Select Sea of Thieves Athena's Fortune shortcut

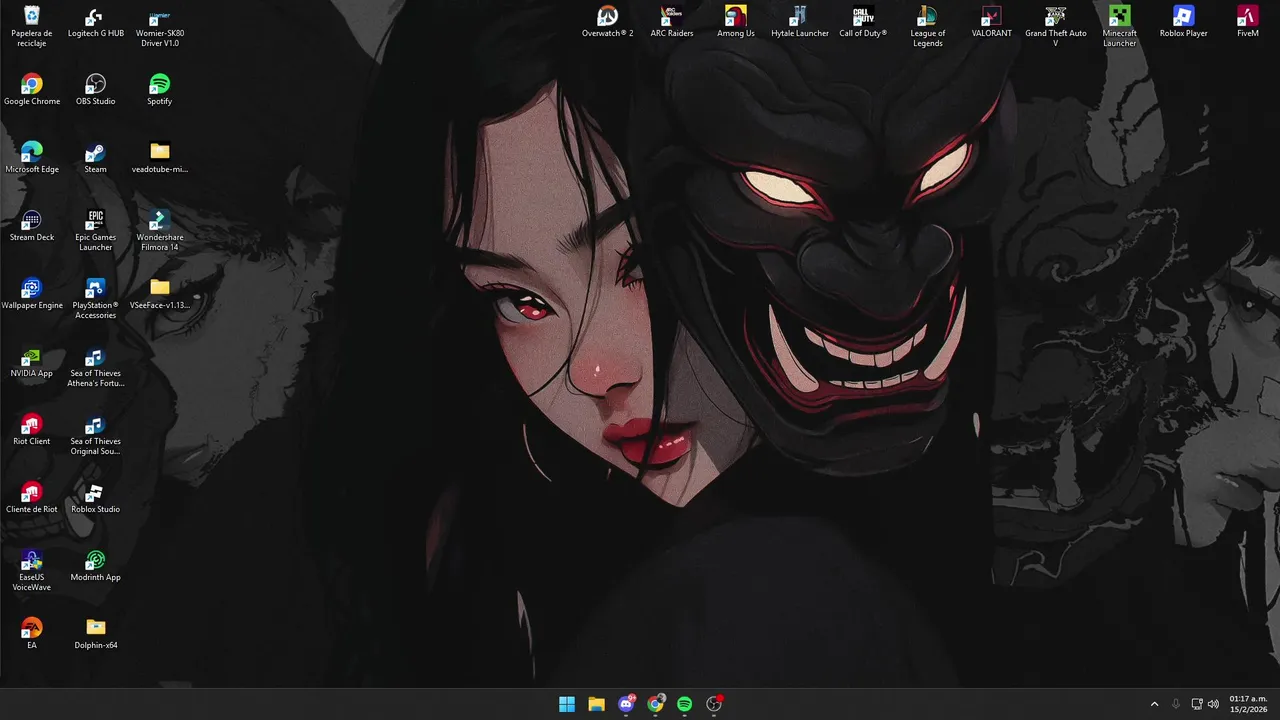pos(96,366)
